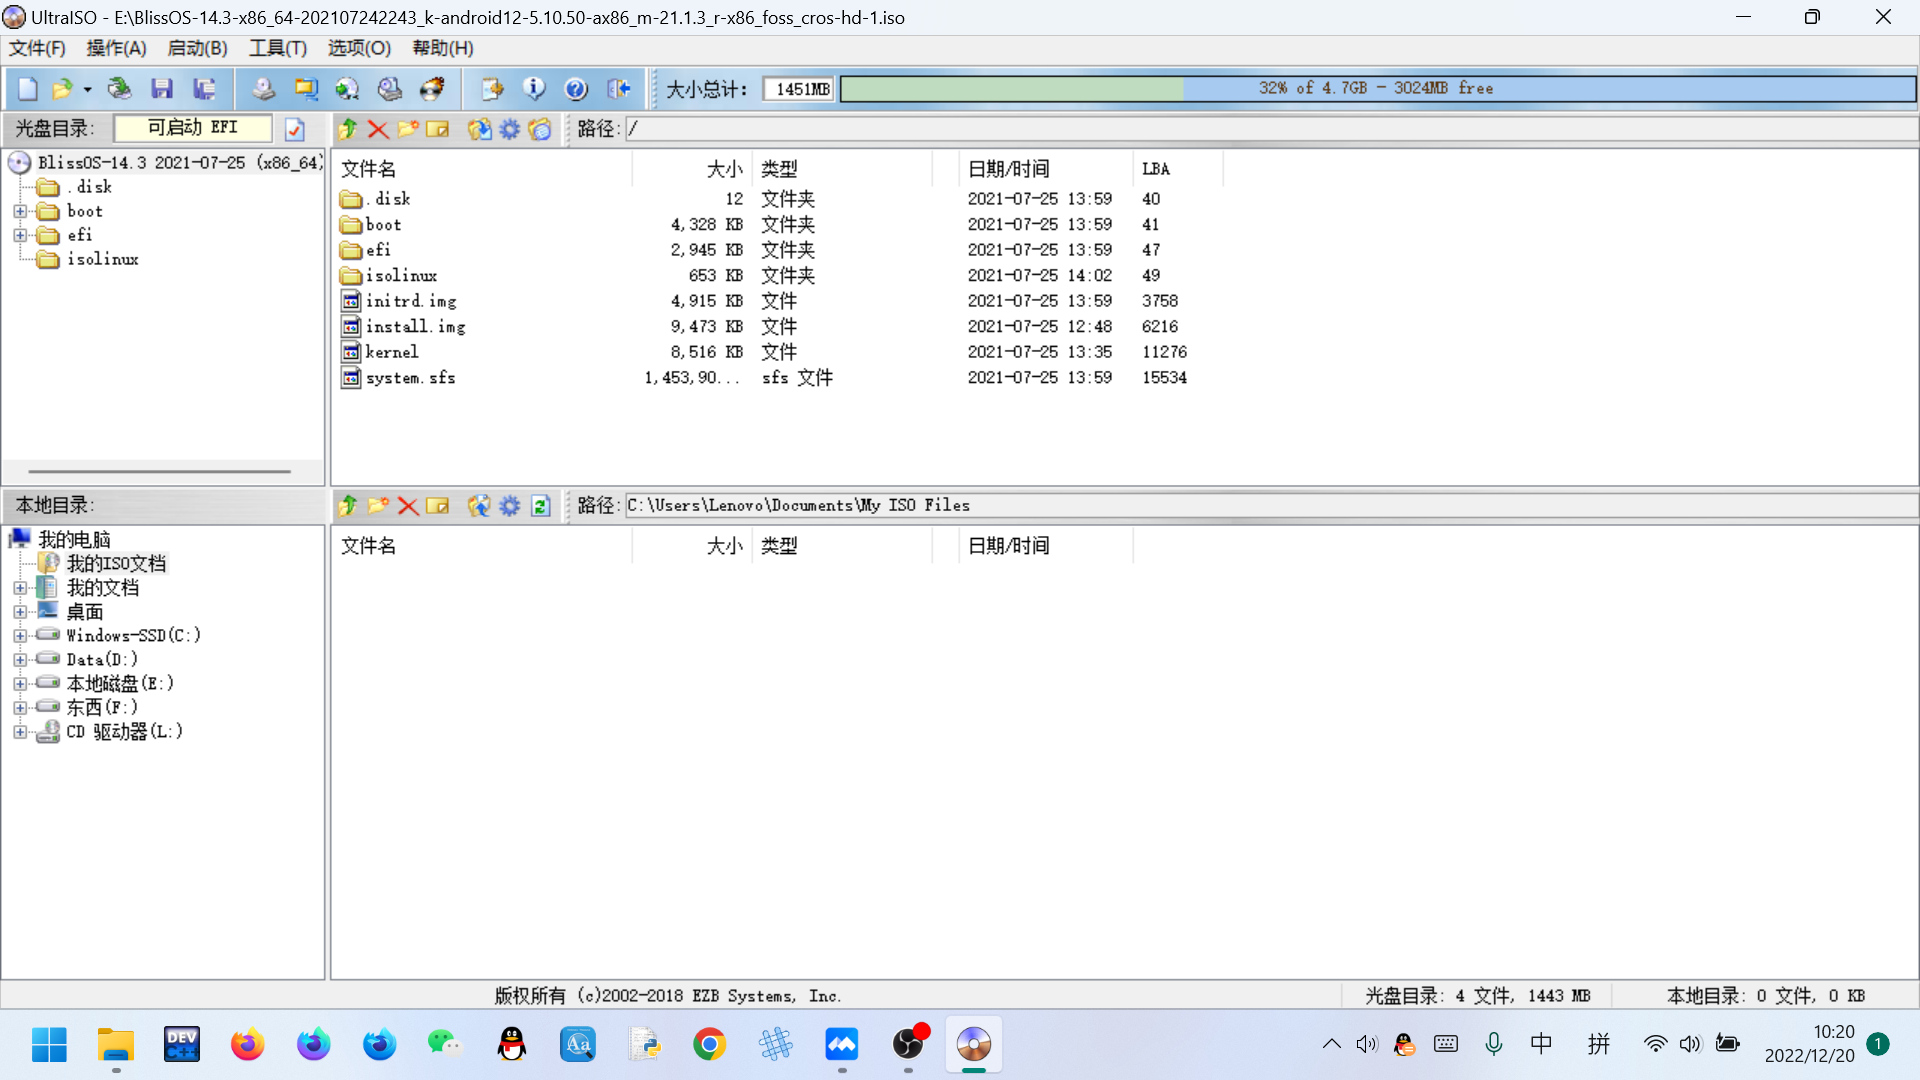The width and height of the screenshot is (1920, 1080).
Task: Open the Windows Start menu
Action: (x=49, y=1045)
